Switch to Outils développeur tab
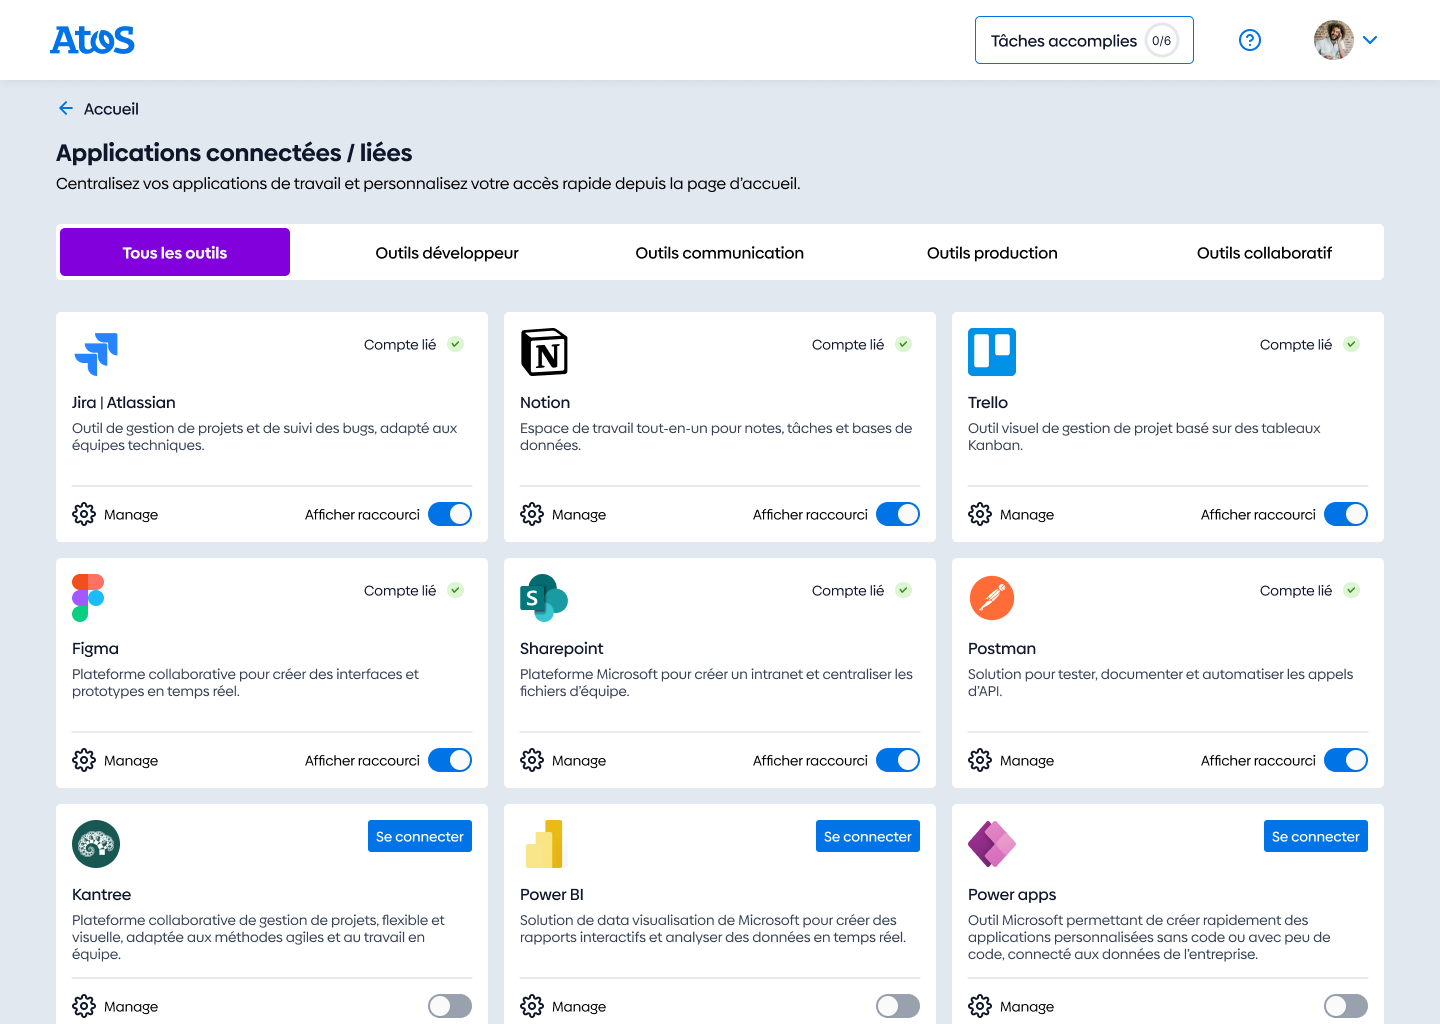Viewport: 1440px width, 1024px height. click(447, 253)
